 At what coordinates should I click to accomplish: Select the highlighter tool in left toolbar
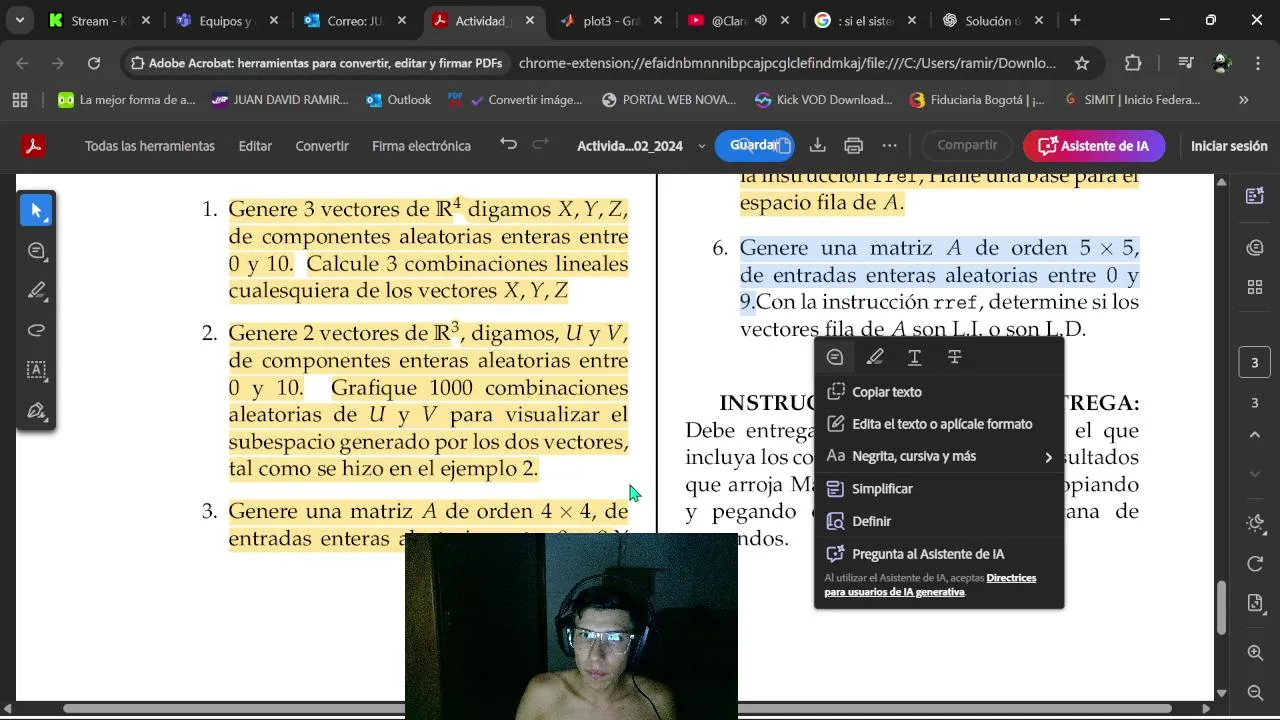37,291
